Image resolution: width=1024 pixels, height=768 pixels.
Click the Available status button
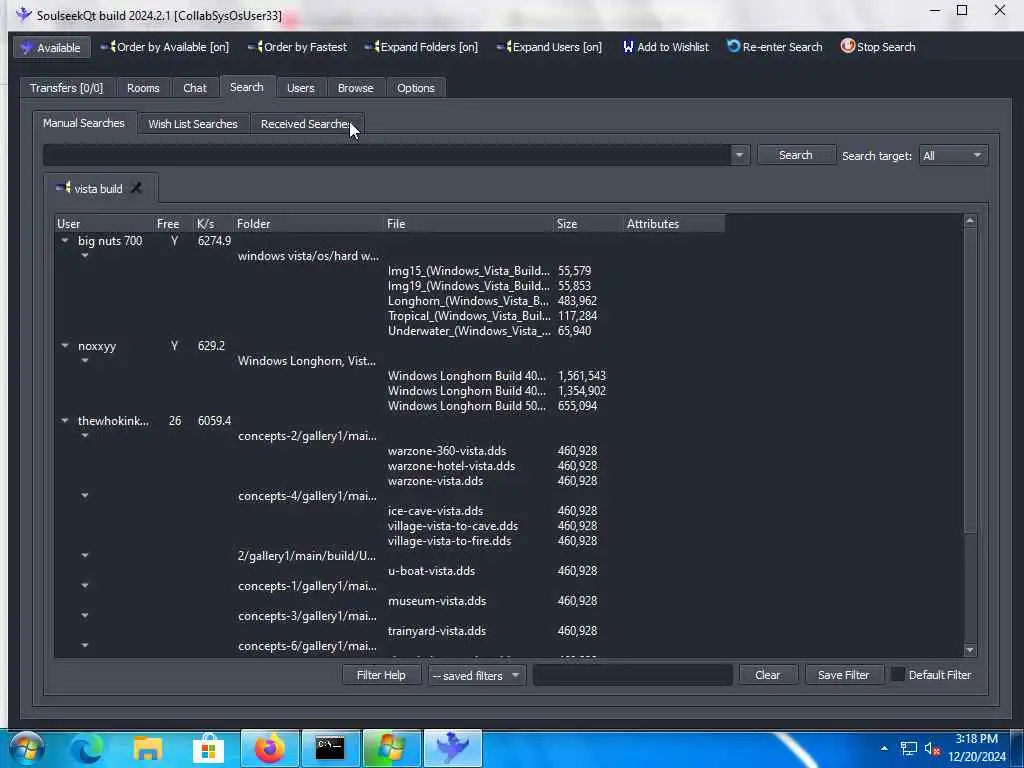(52, 48)
